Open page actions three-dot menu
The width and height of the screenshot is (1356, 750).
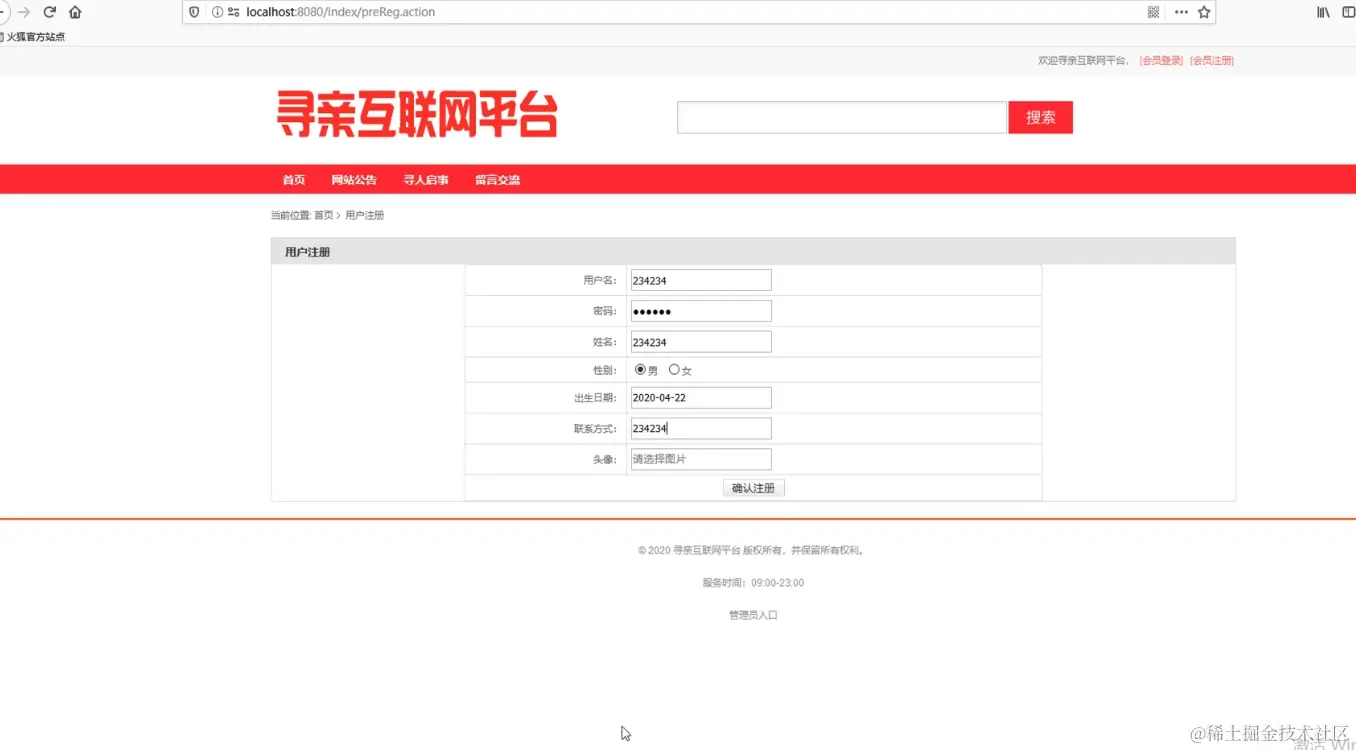[1181, 12]
